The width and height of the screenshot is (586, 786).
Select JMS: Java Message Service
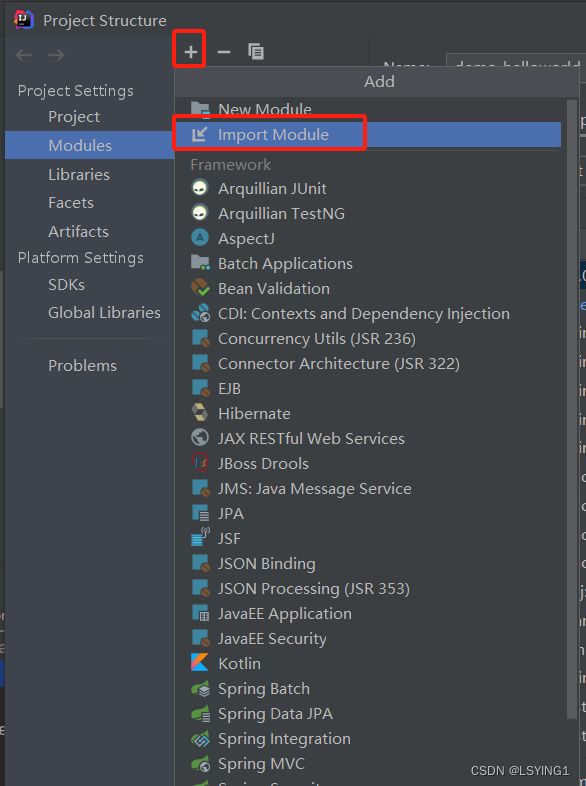[368, 488]
